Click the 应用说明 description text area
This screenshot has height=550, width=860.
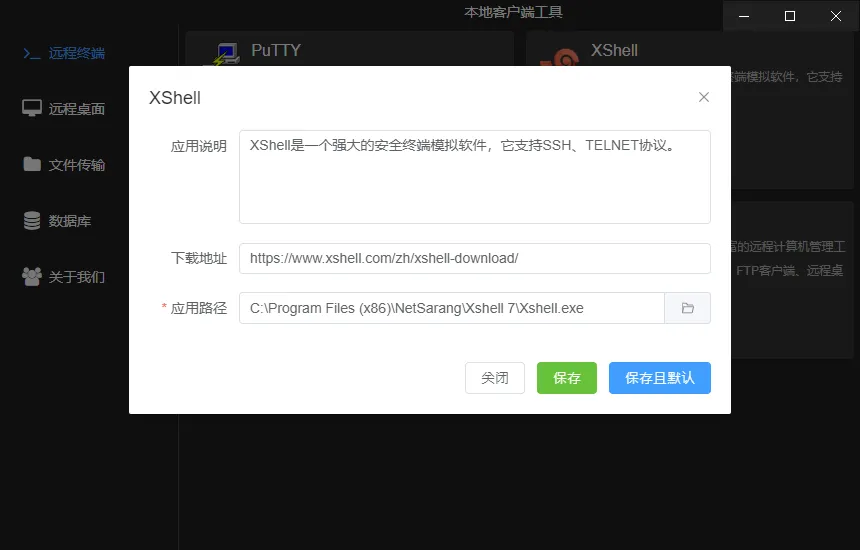(x=475, y=177)
